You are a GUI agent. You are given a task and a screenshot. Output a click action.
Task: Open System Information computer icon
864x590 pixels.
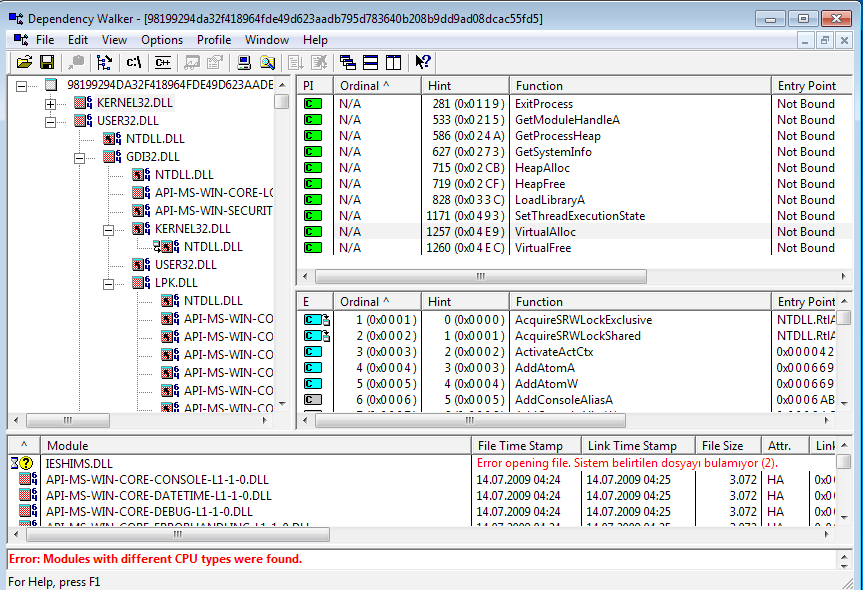(244, 62)
